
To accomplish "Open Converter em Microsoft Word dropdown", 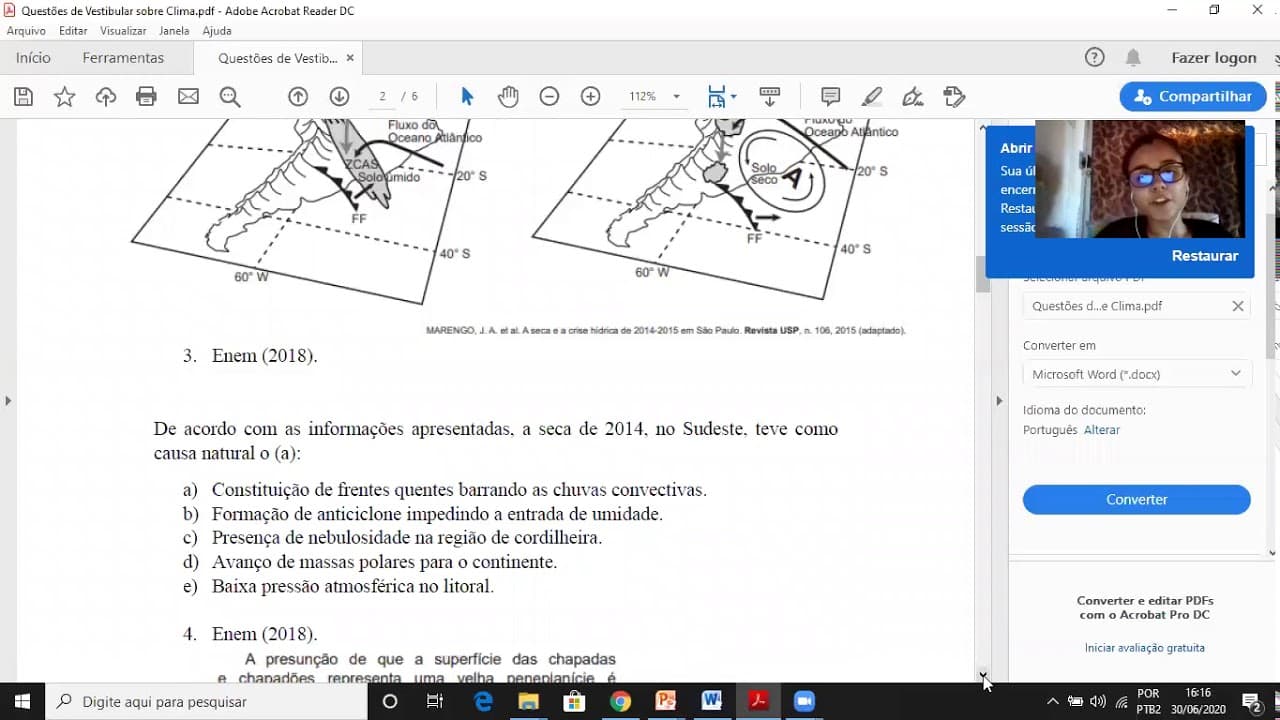I will pyautogui.click(x=1137, y=374).
